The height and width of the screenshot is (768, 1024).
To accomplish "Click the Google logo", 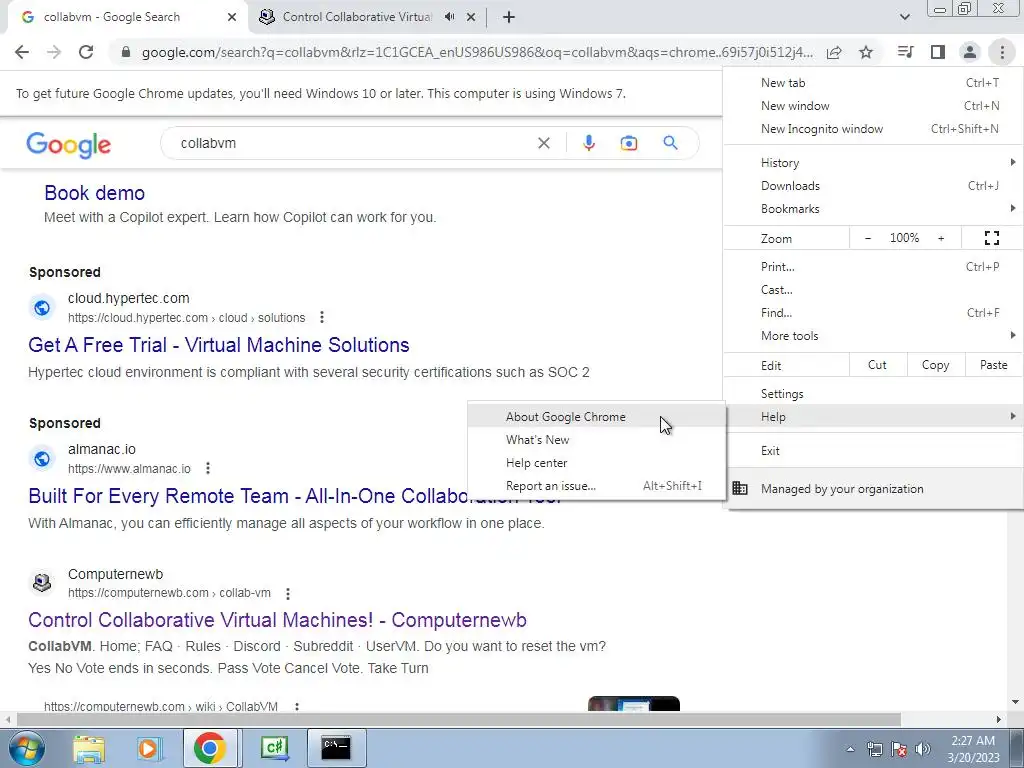I will pos(69,145).
